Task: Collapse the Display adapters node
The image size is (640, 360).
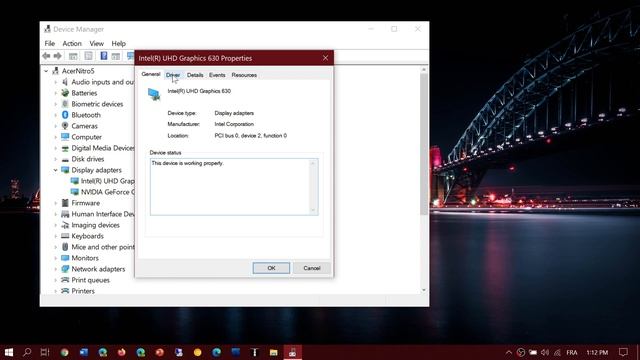Action: click(56, 170)
